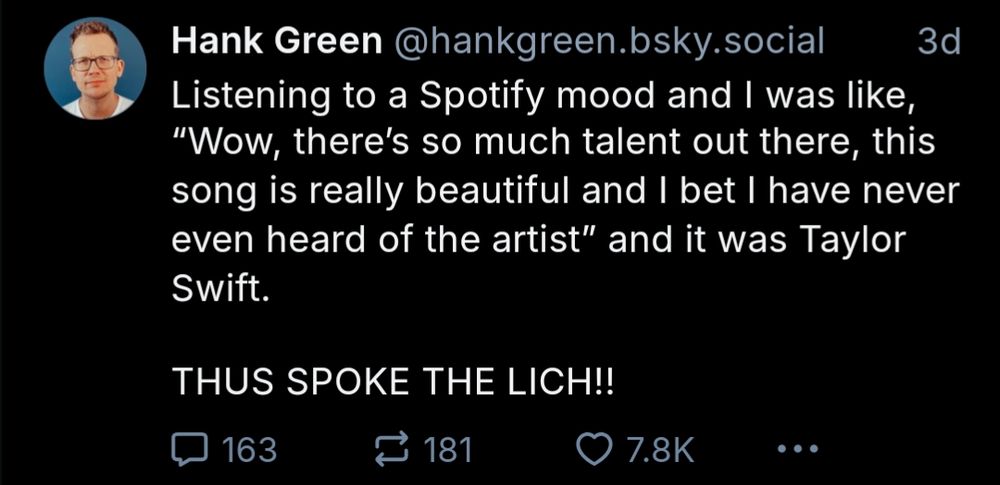Like the post with the heart icon
1000x485 pixels.
pos(597,449)
